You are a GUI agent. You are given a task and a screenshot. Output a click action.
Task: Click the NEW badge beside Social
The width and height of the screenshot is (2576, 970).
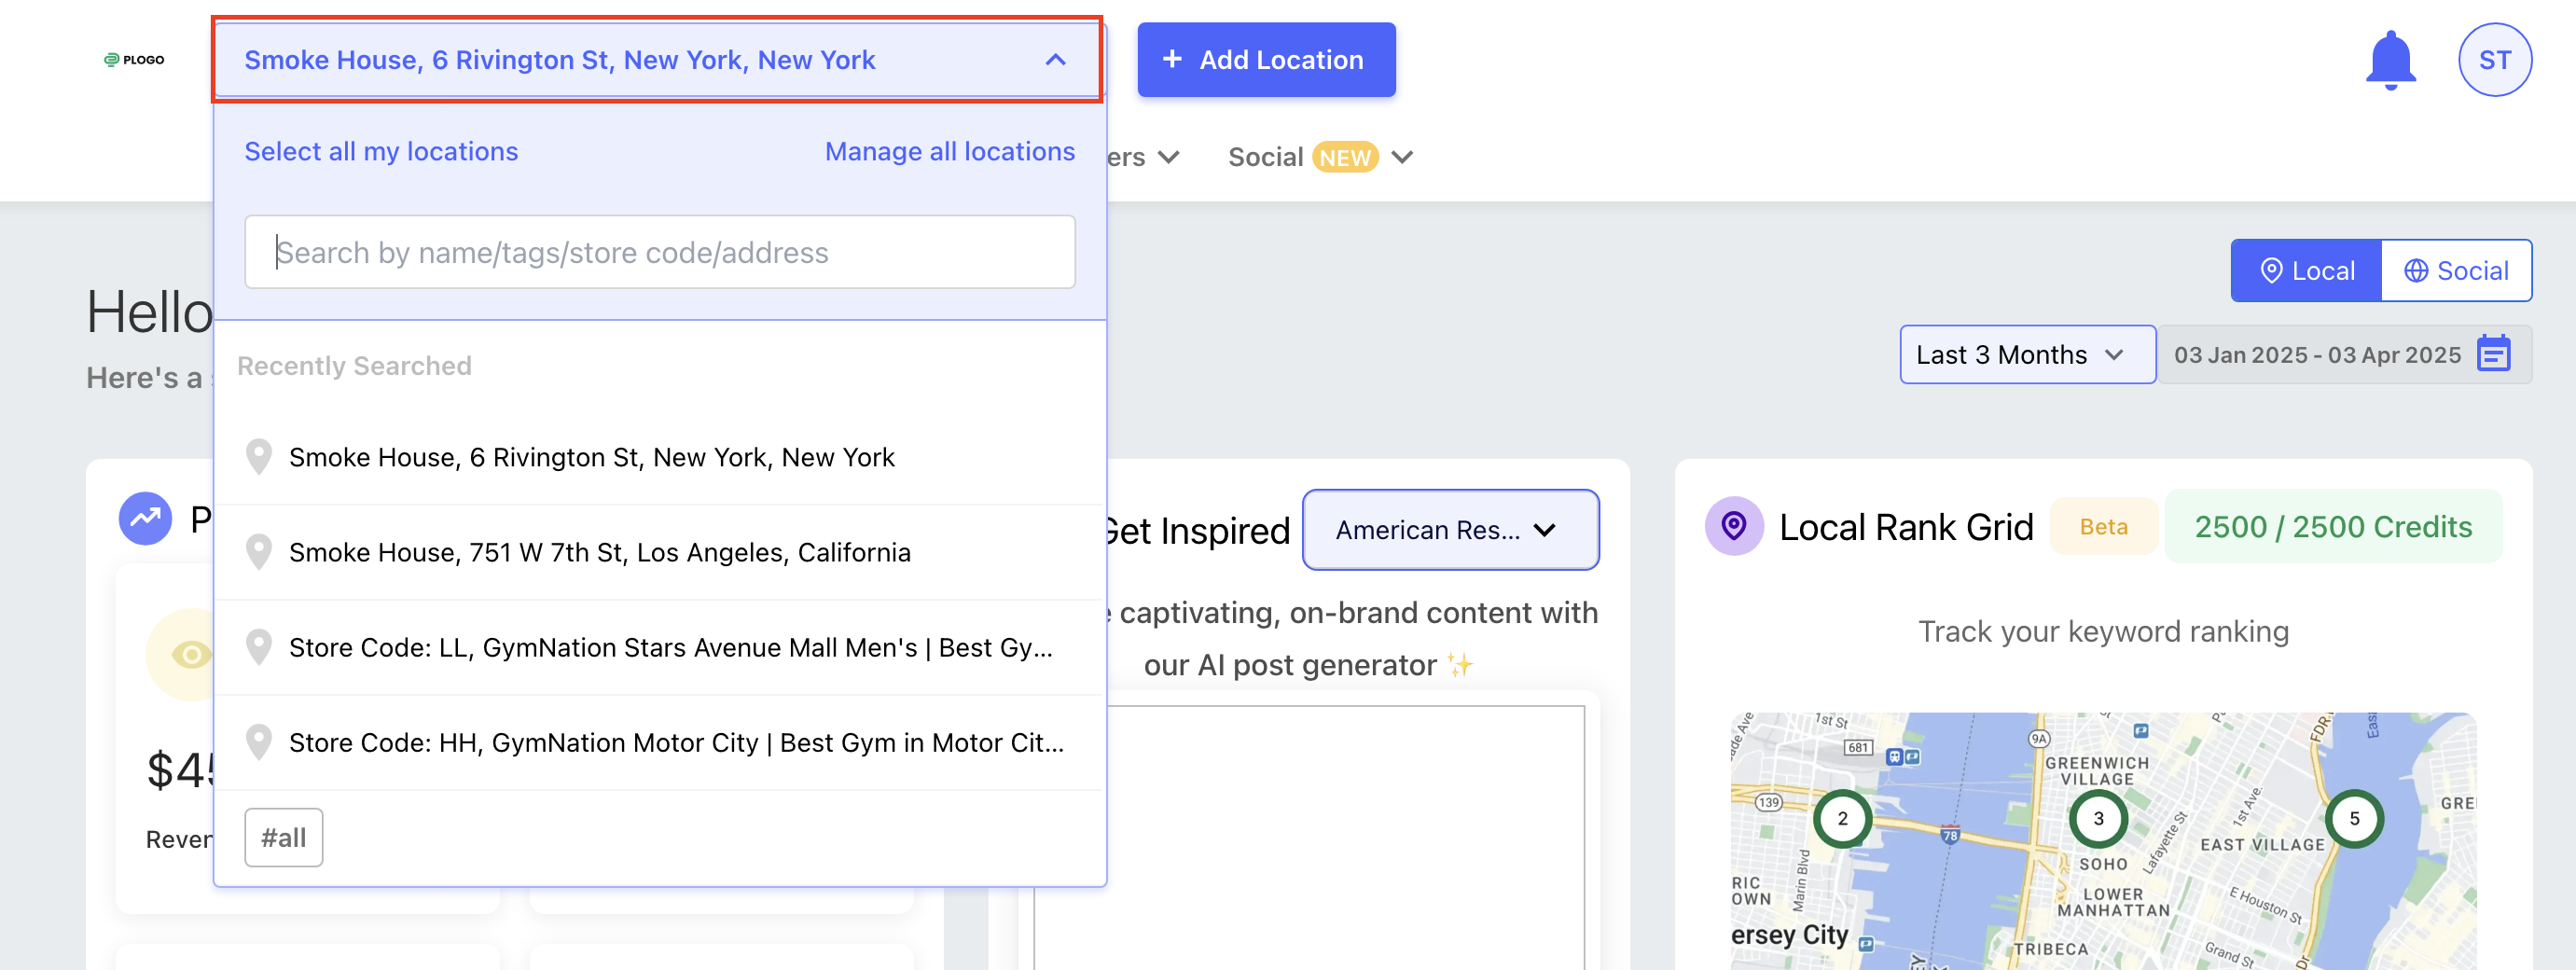pos(1344,157)
